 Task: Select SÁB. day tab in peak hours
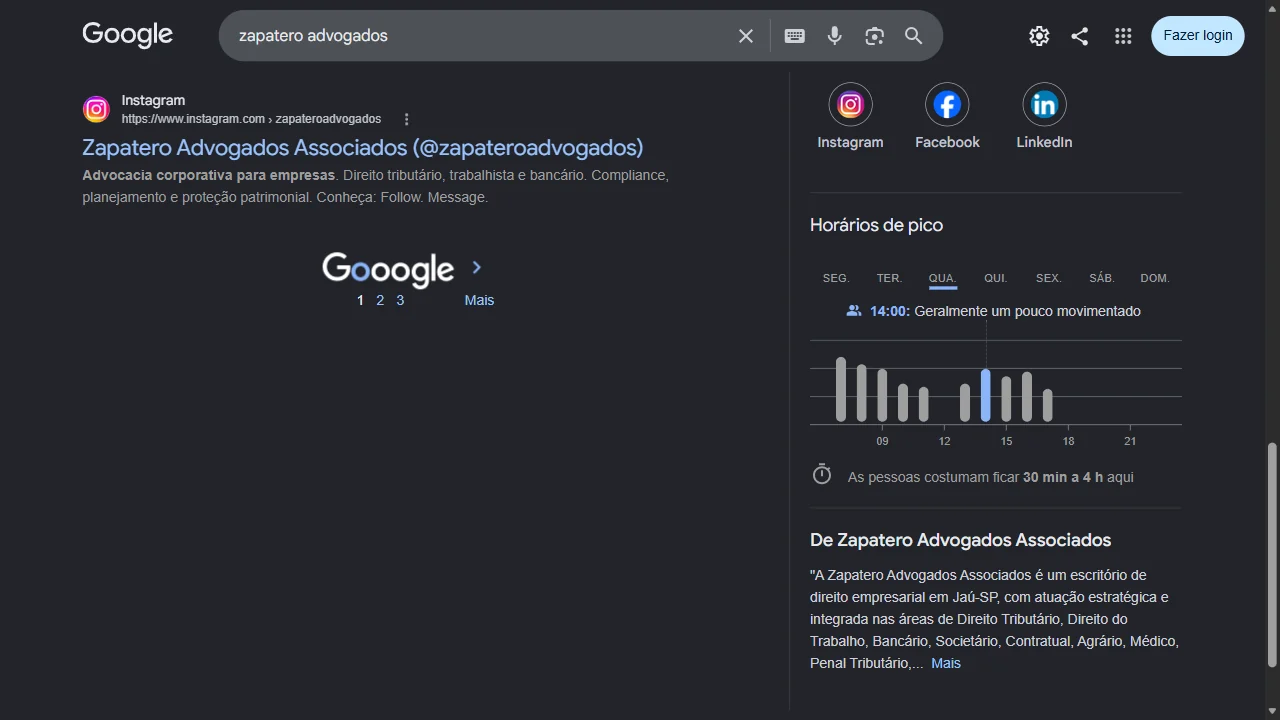click(1101, 278)
